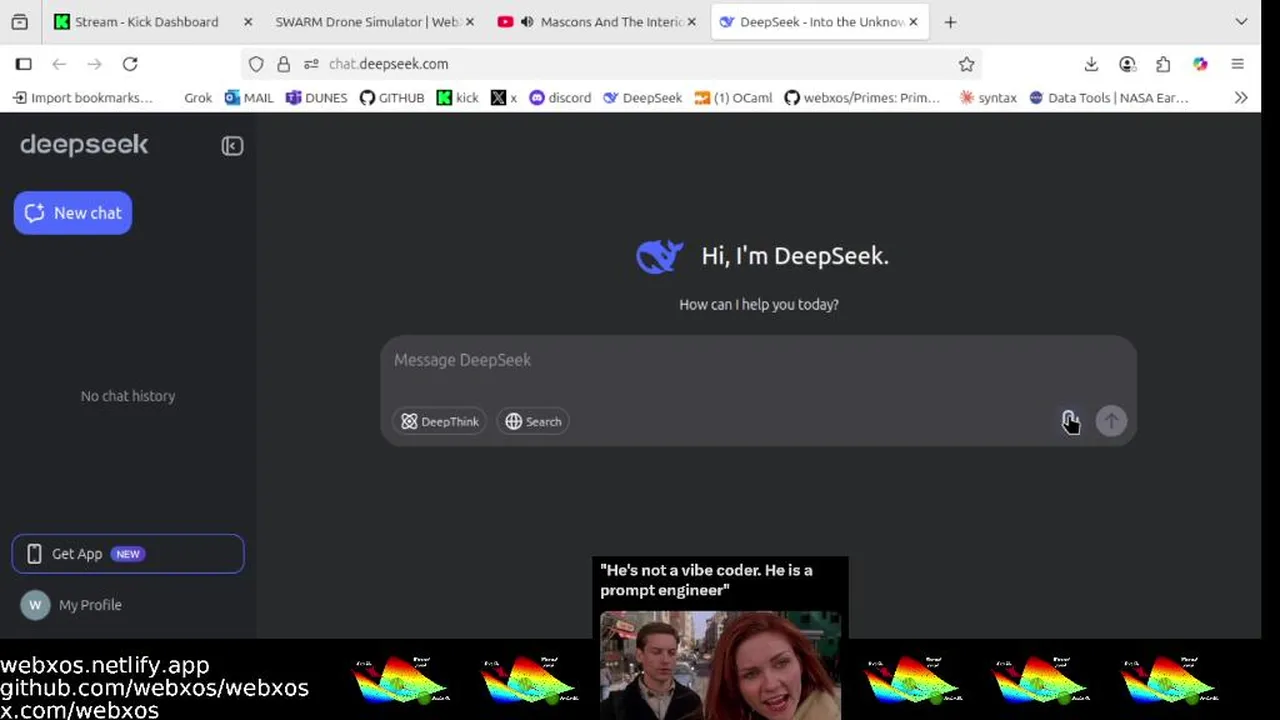The height and width of the screenshot is (720, 1280).
Task: Click the site permissions icon in address bar
Action: pyautogui.click(x=311, y=64)
